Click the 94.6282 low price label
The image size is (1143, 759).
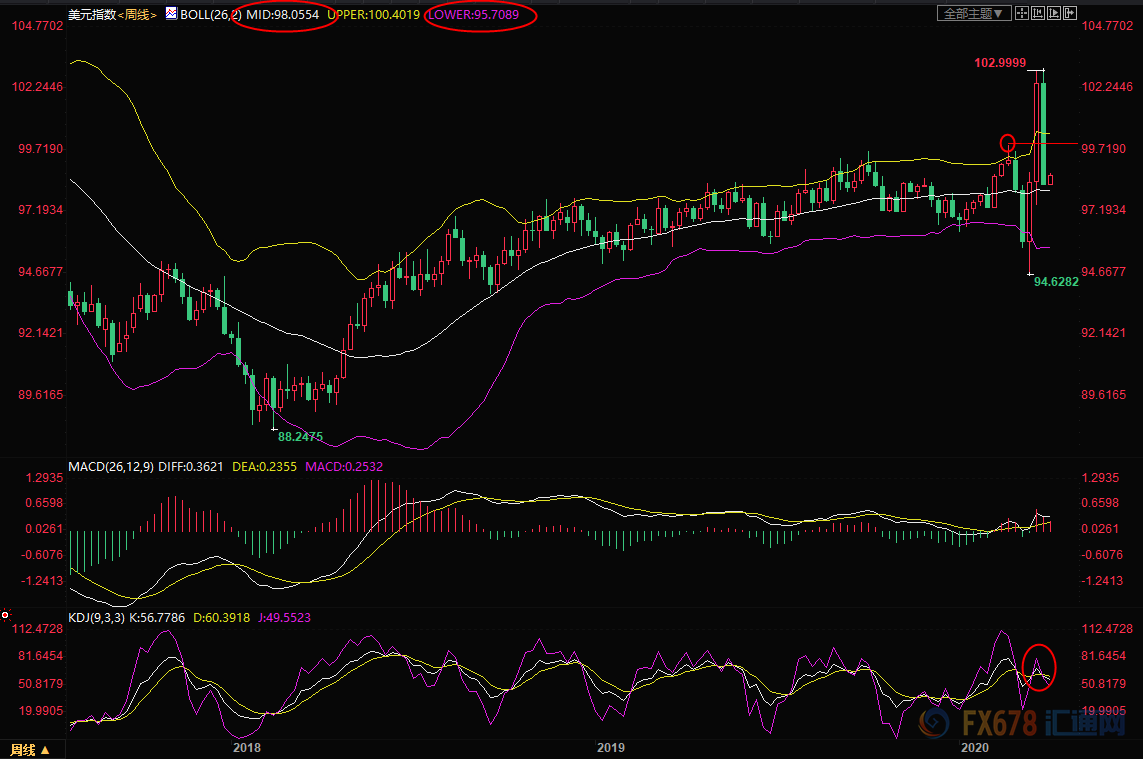(1056, 283)
